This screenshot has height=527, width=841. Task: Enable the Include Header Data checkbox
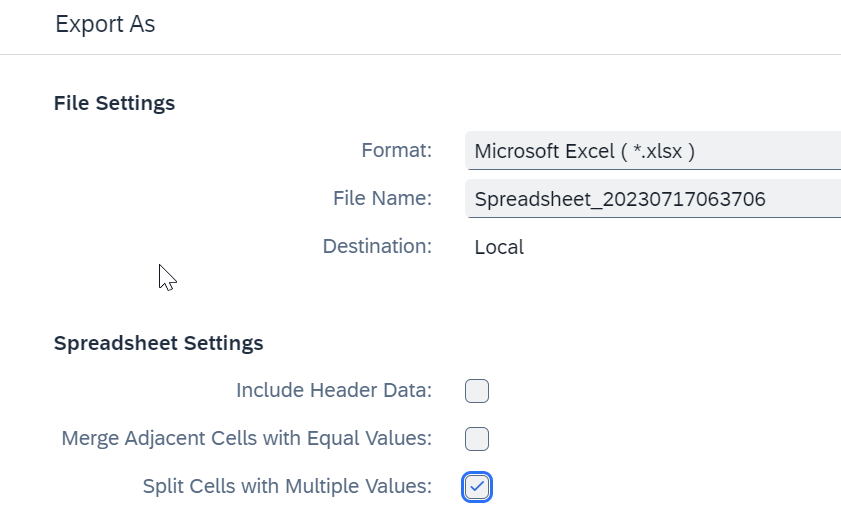(477, 391)
